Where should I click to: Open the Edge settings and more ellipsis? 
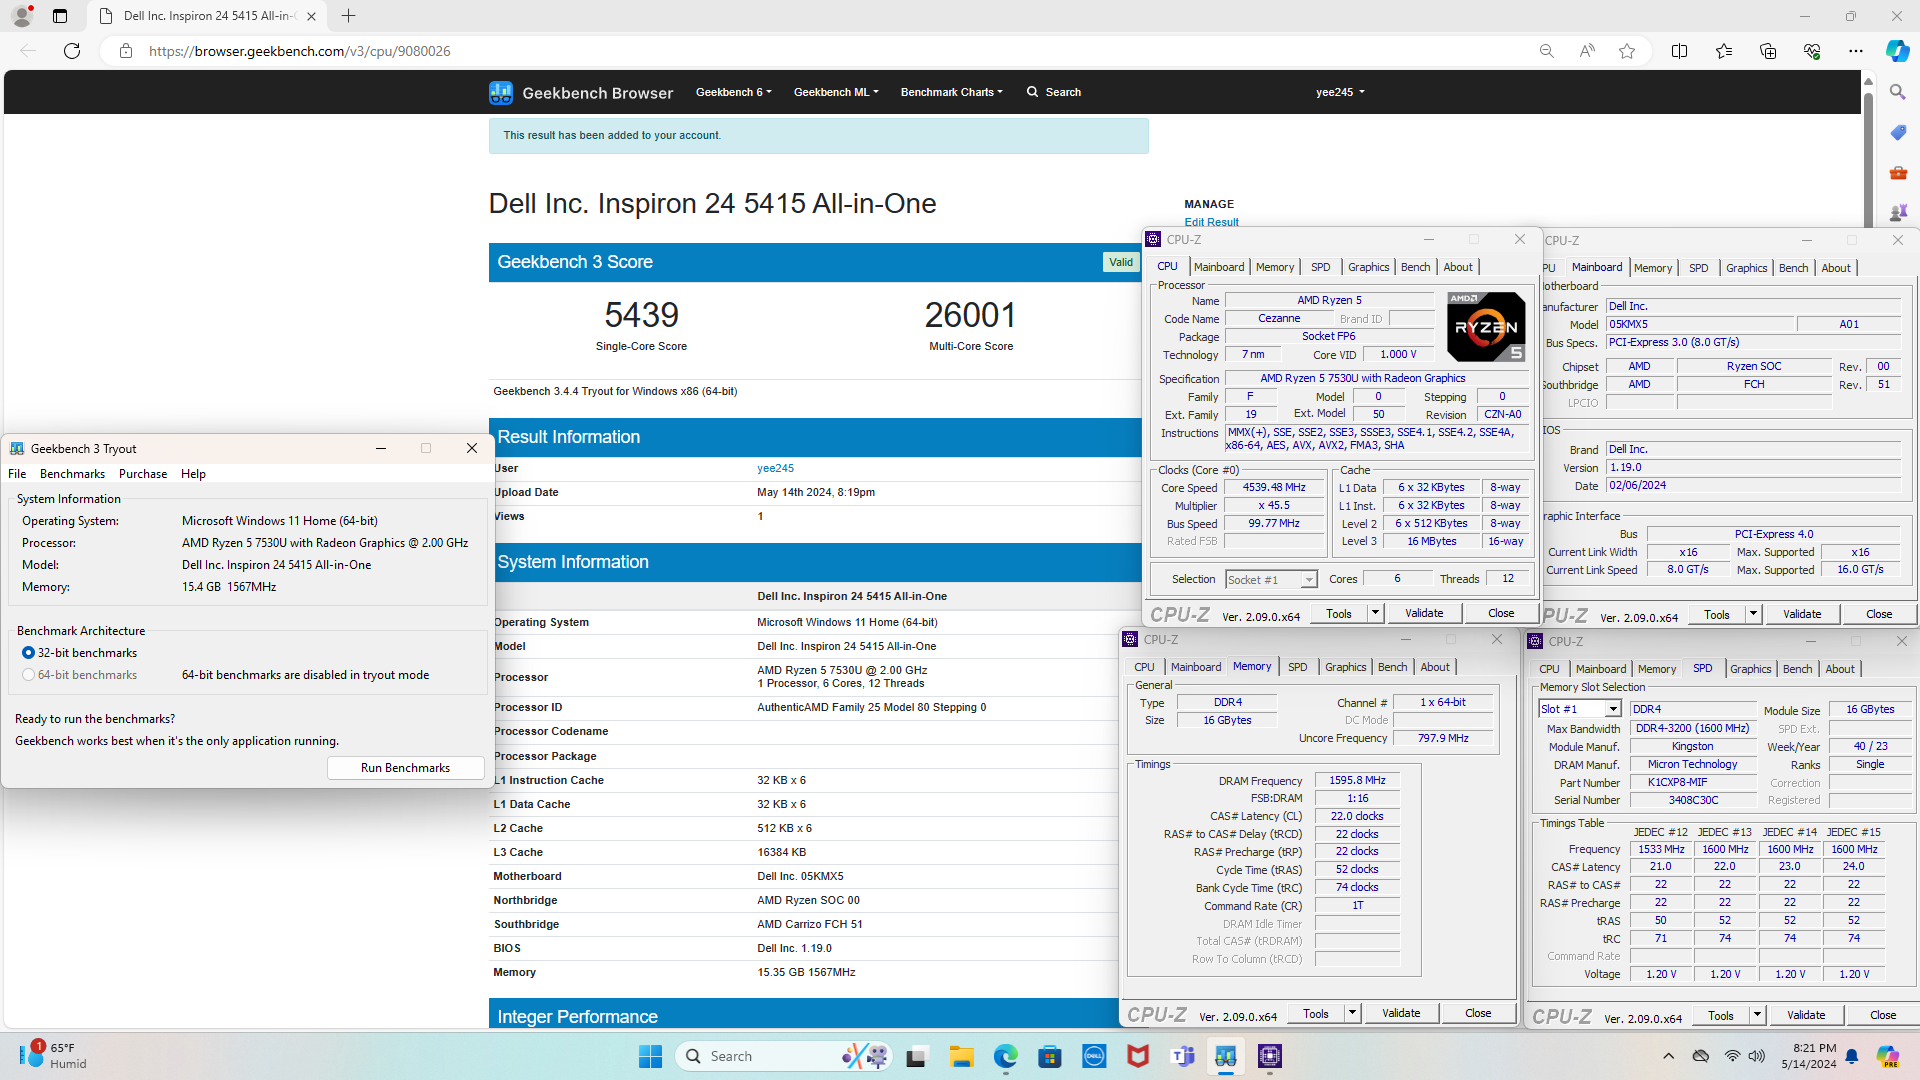click(1855, 51)
